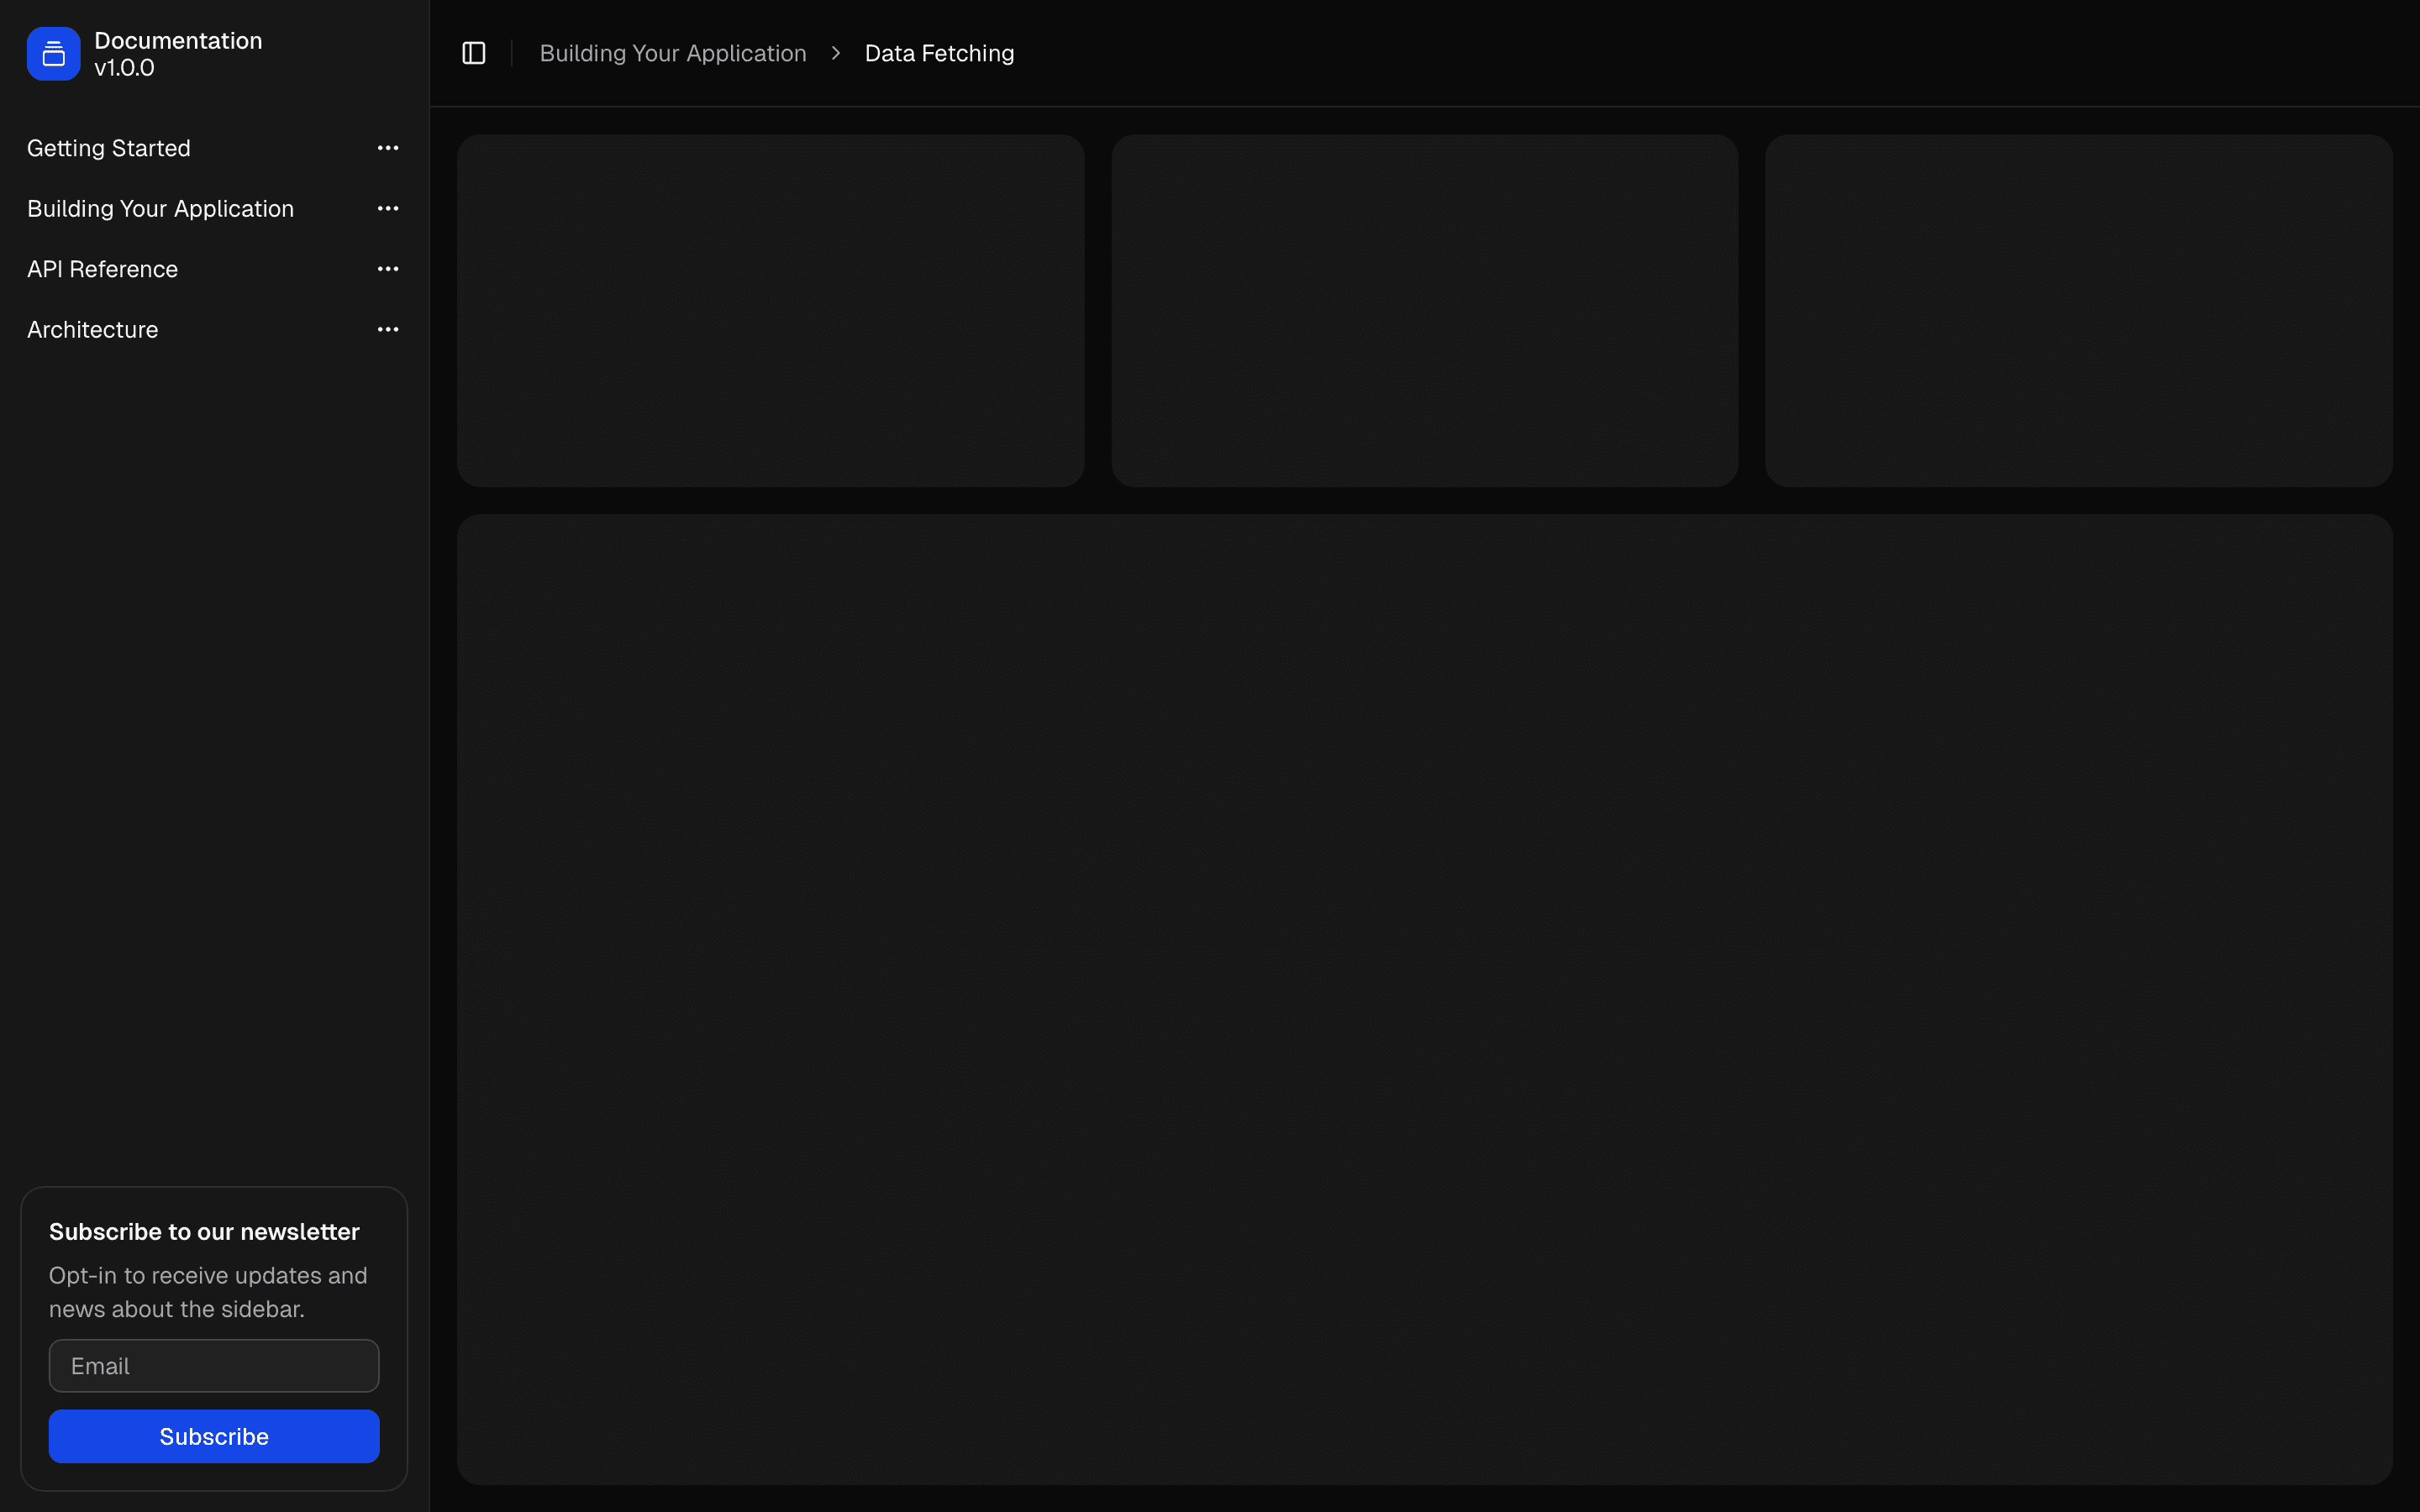Click the middle placeholder card
Viewport: 2420px width, 1512px height.
point(1424,311)
